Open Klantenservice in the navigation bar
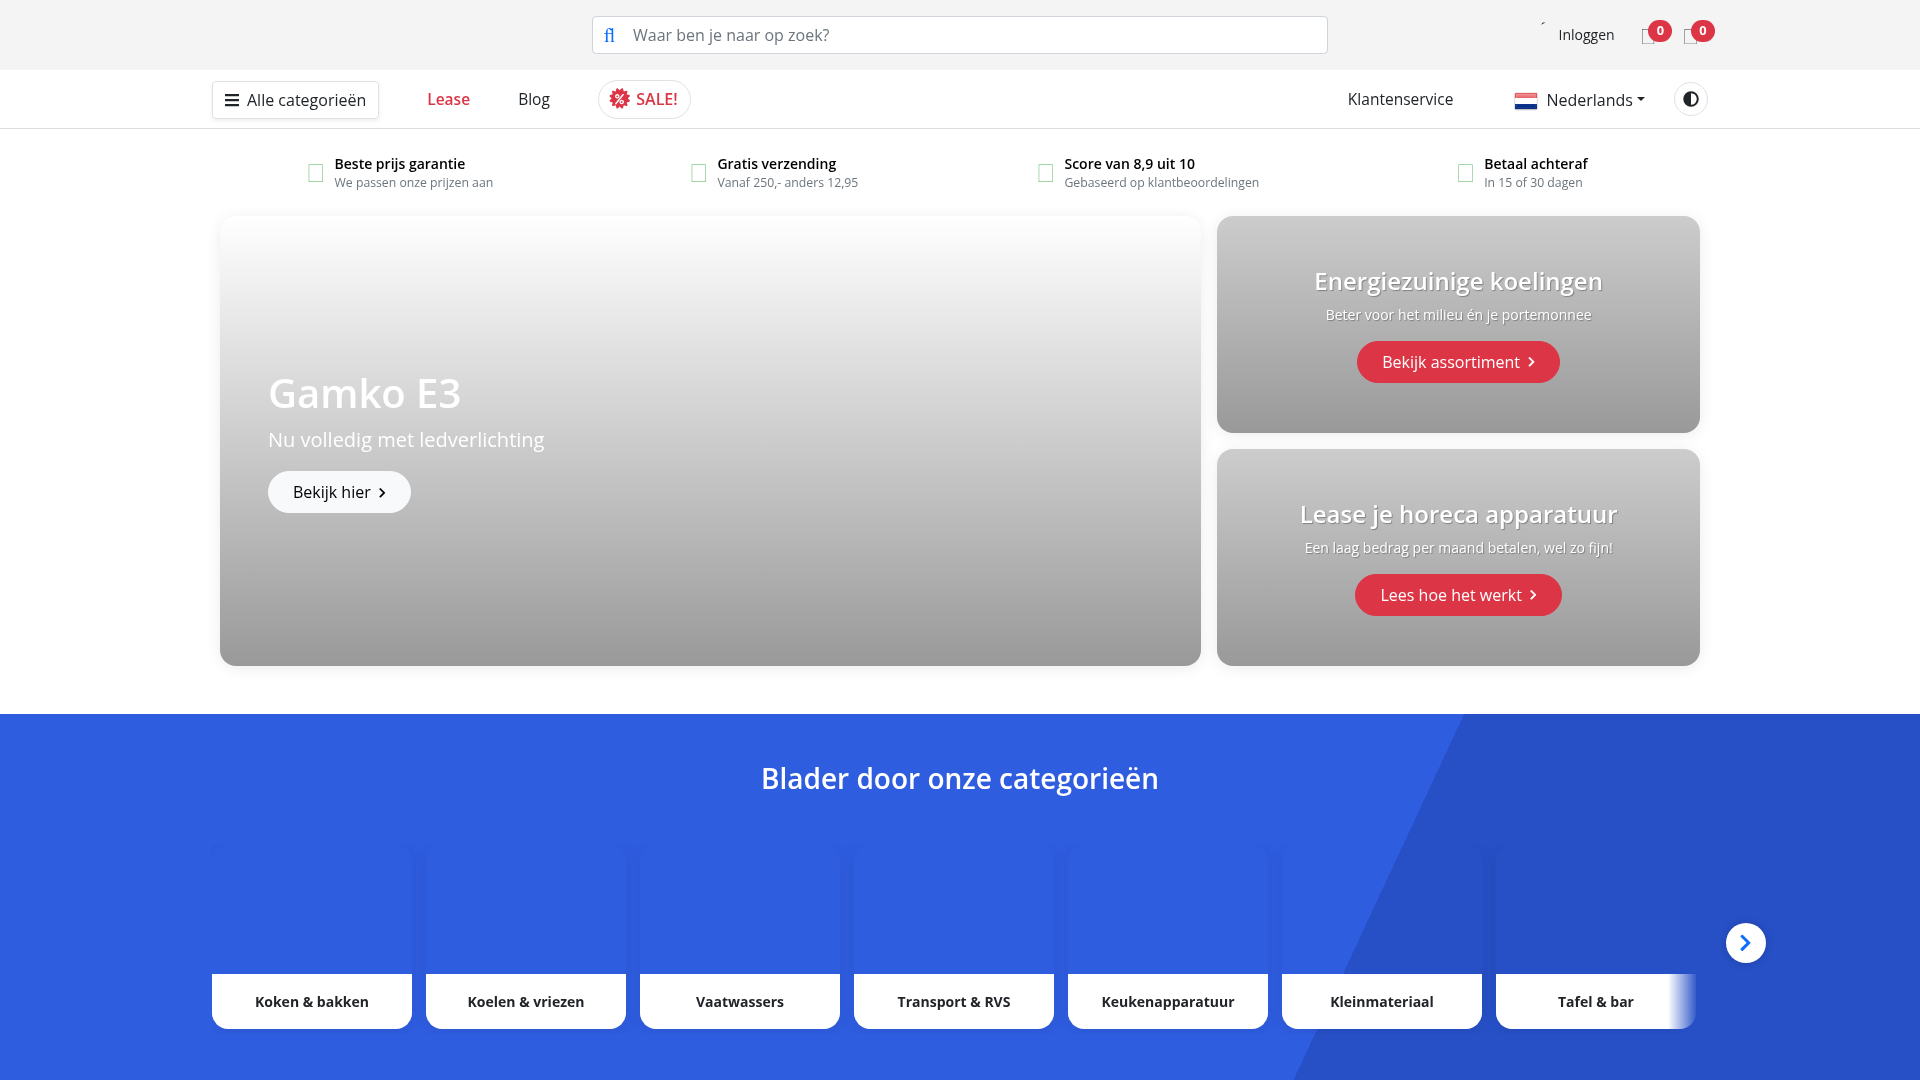 1400,99
